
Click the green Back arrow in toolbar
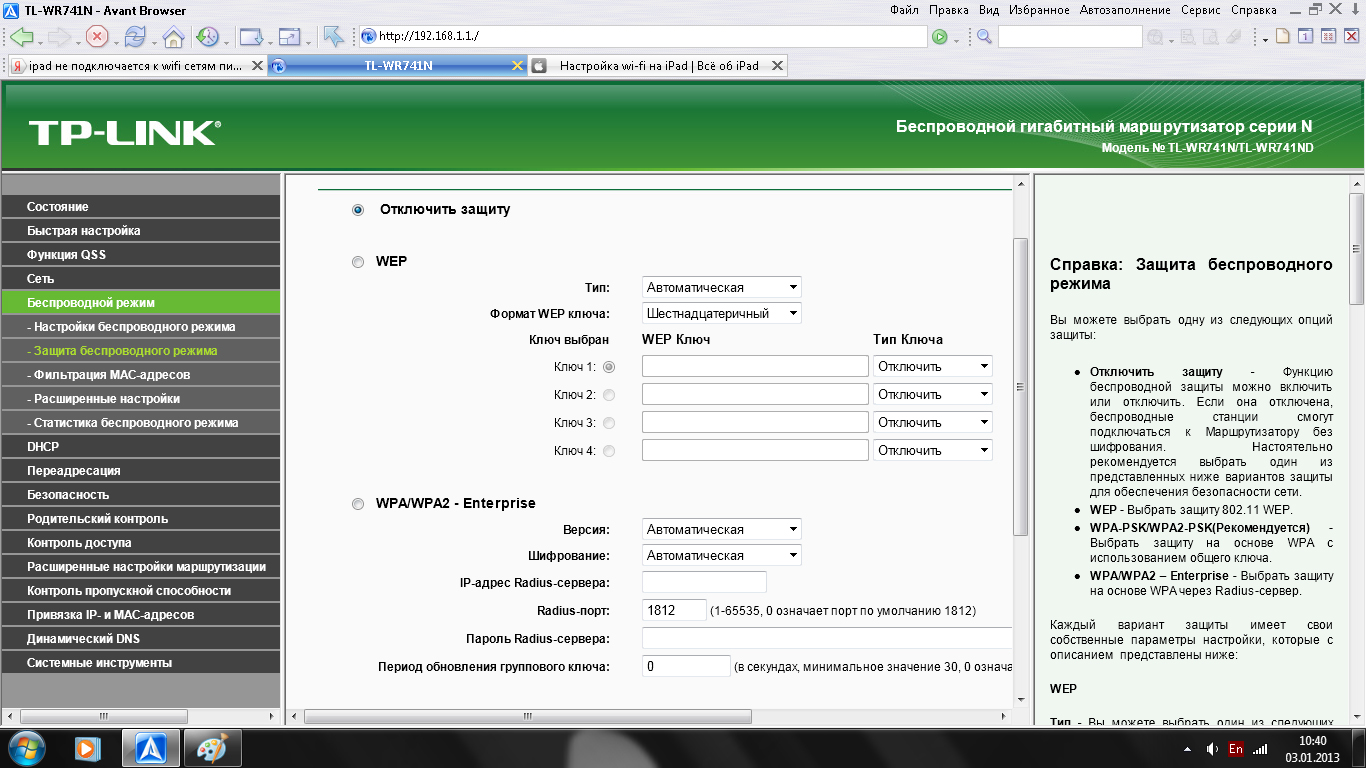pos(21,37)
